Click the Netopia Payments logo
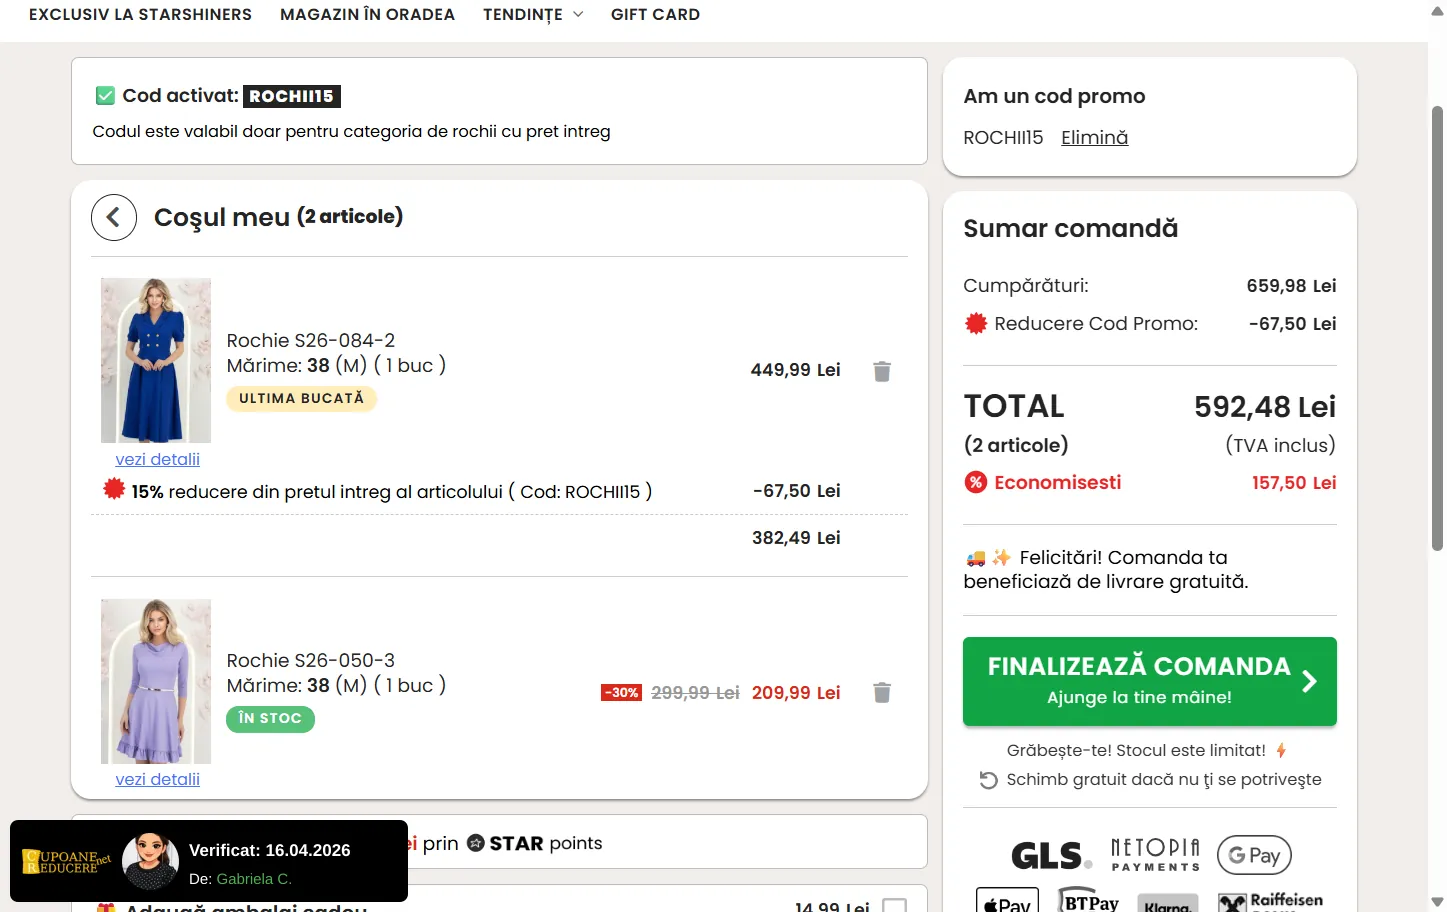The height and width of the screenshot is (912, 1447). coord(1155,855)
